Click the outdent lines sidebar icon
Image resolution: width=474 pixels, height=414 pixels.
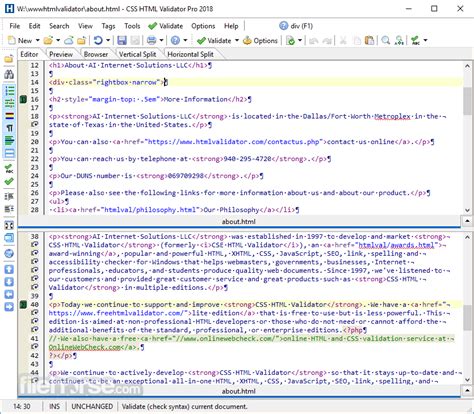(x=9, y=209)
